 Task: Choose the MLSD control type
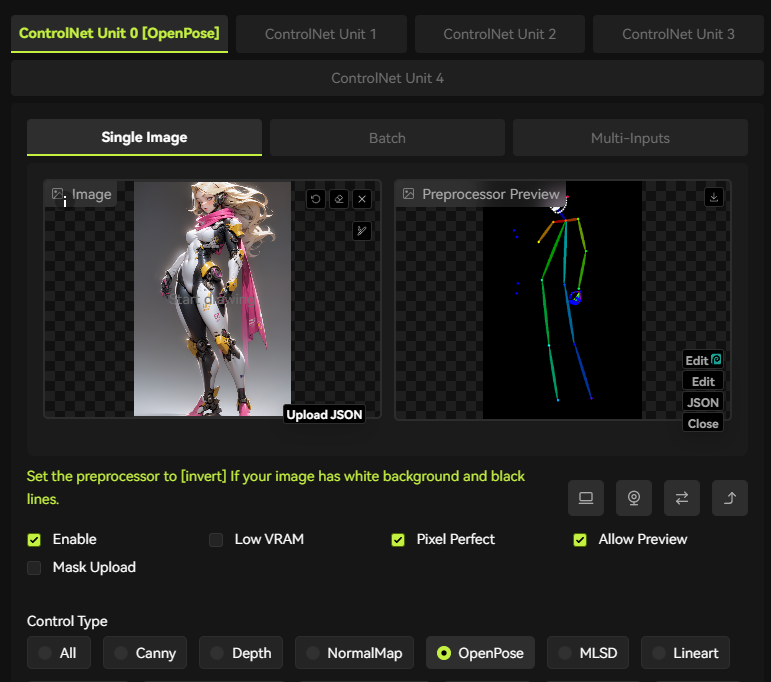pyautogui.click(x=588, y=652)
